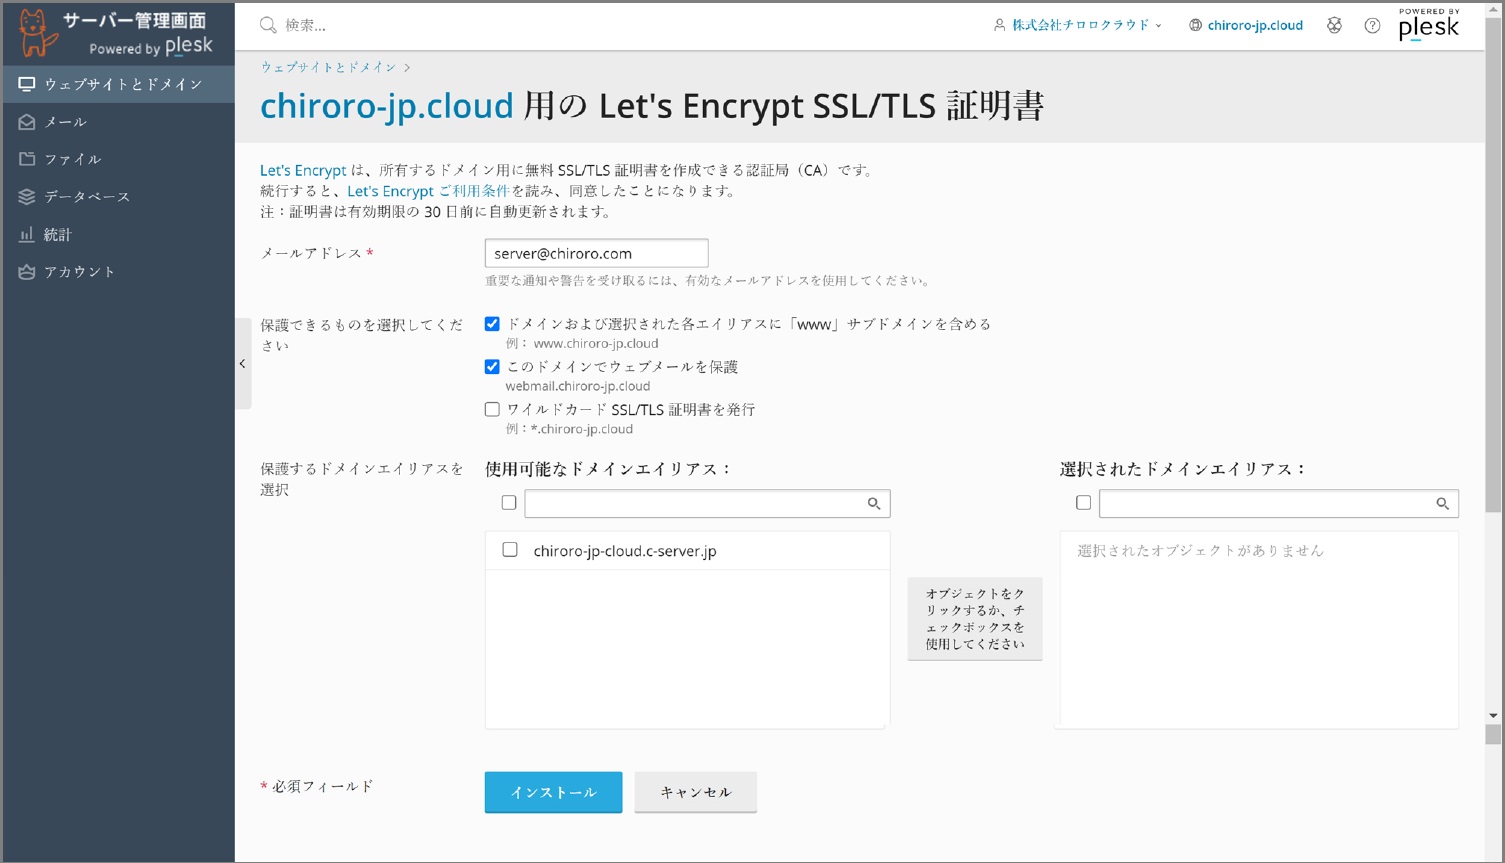Open ウェブサイトとドメイン in the sidebar
The height and width of the screenshot is (863, 1505).
click(x=118, y=84)
